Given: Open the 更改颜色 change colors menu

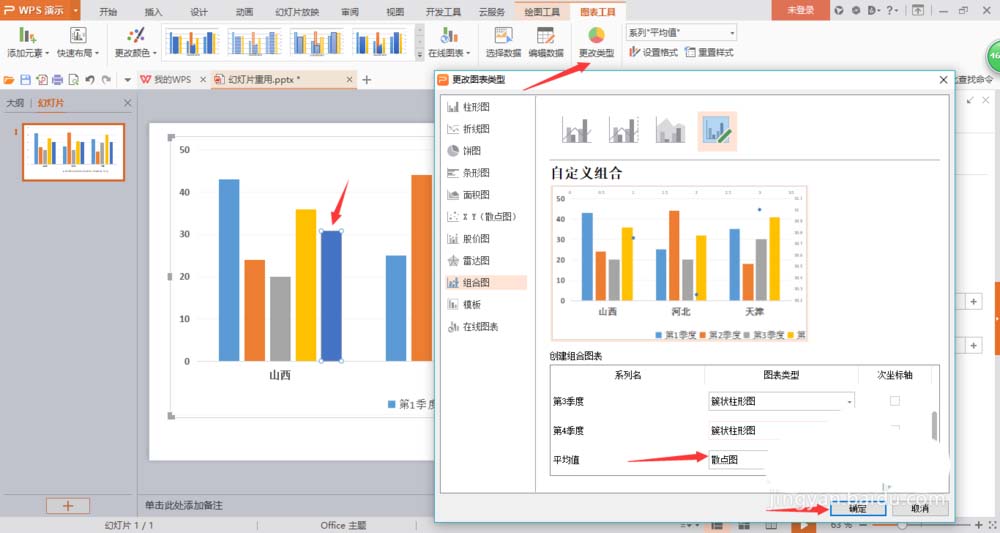Looking at the screenshot, I should tap(135, 43).
